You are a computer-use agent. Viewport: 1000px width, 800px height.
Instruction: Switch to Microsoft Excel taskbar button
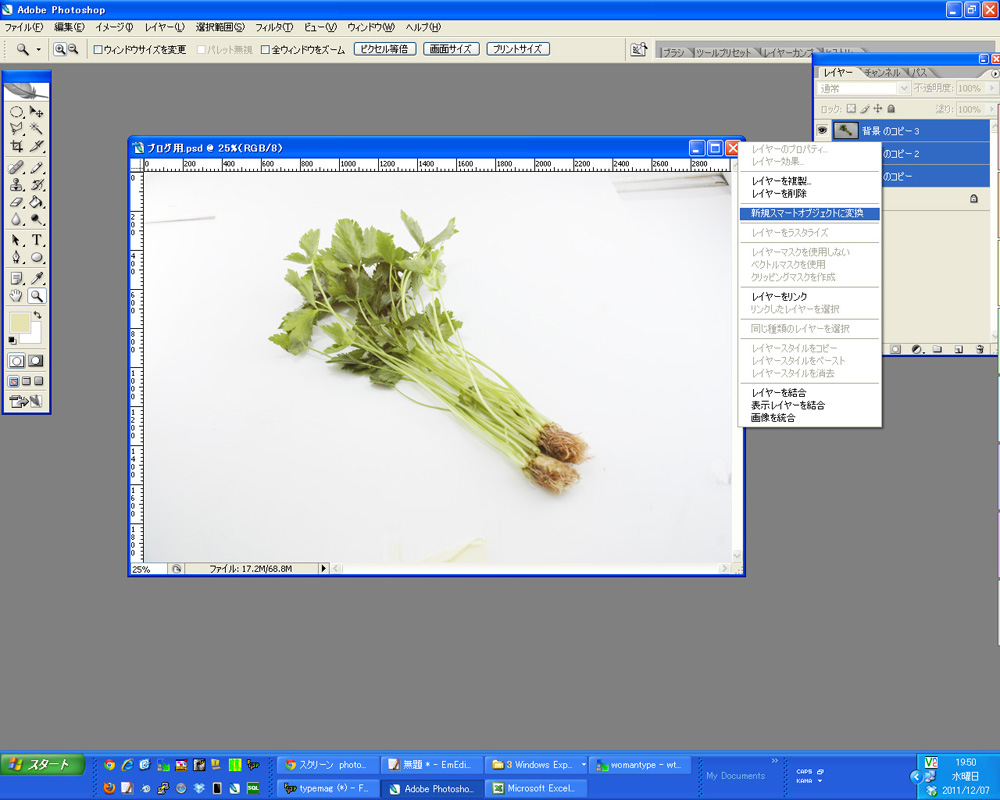click(538, 789)
